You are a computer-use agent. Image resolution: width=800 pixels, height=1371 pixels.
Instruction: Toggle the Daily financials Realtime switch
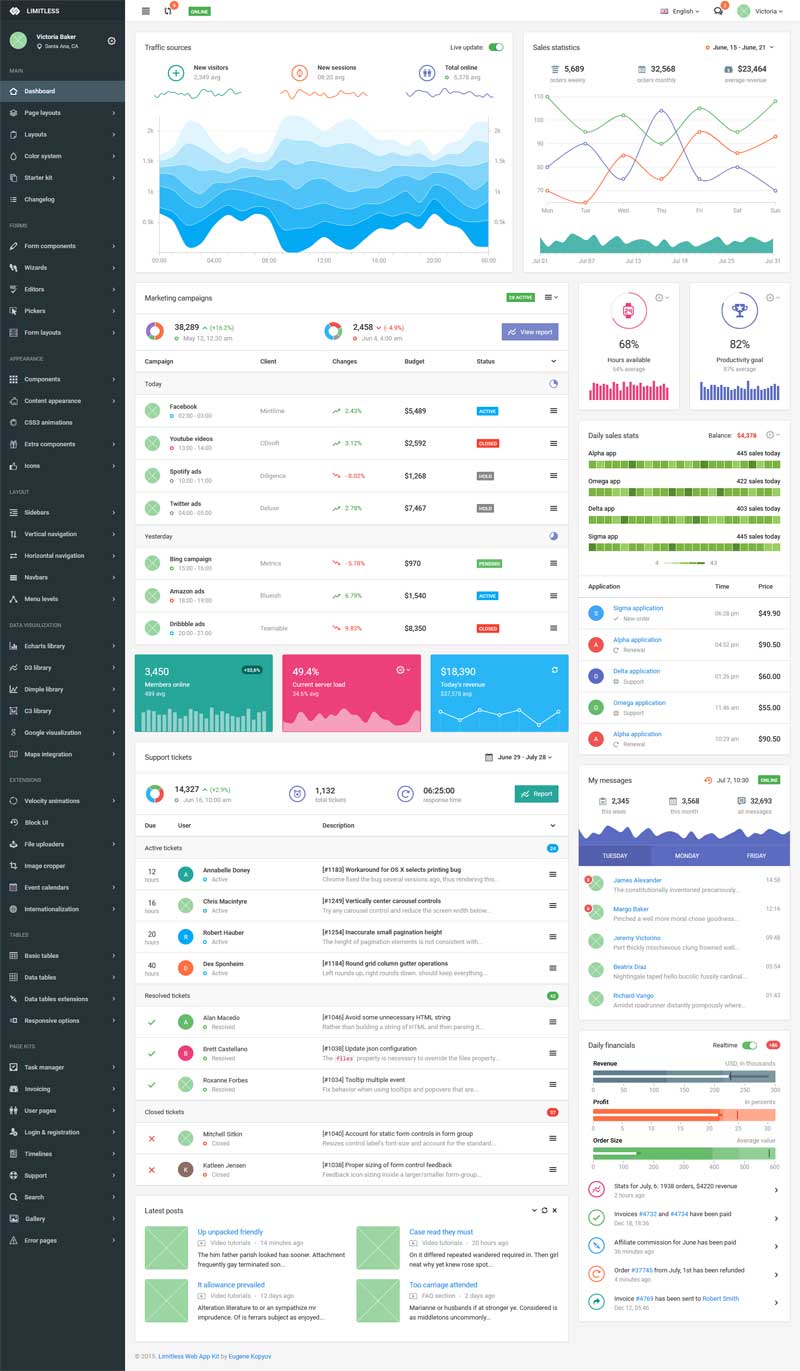tap(749, 1045)
